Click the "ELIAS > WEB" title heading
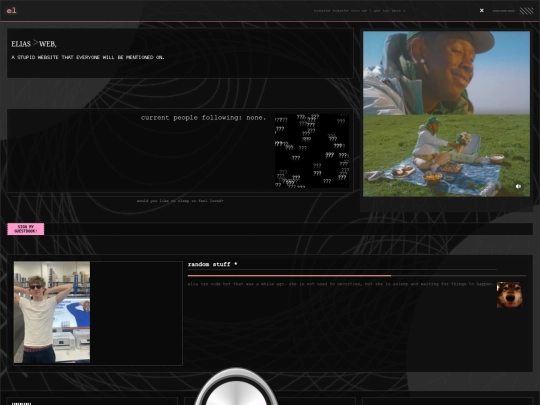The width and height of the screenshot is (540, 405). click(x=34, y=44)
